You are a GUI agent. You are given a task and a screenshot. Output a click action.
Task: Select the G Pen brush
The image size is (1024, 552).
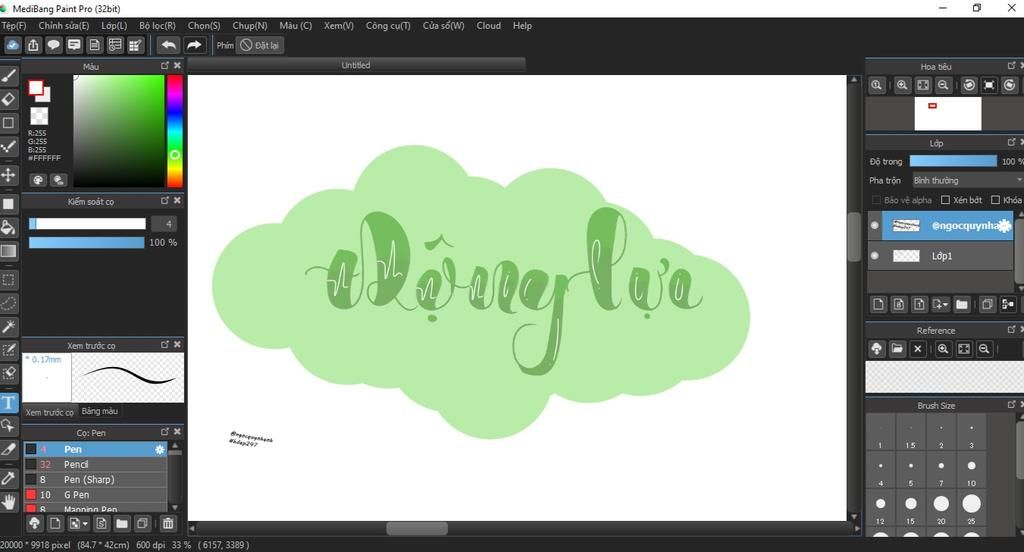point(96,495)
